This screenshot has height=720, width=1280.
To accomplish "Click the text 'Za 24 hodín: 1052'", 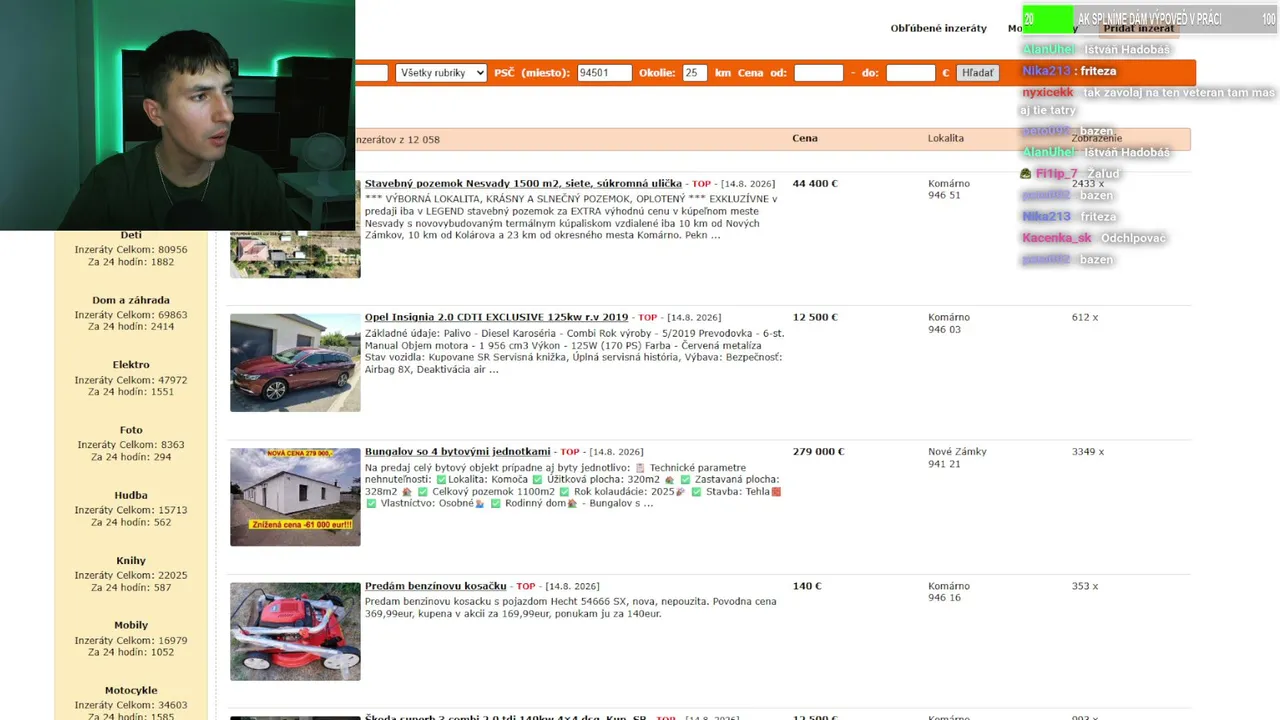I will click(x=131, y=652).
